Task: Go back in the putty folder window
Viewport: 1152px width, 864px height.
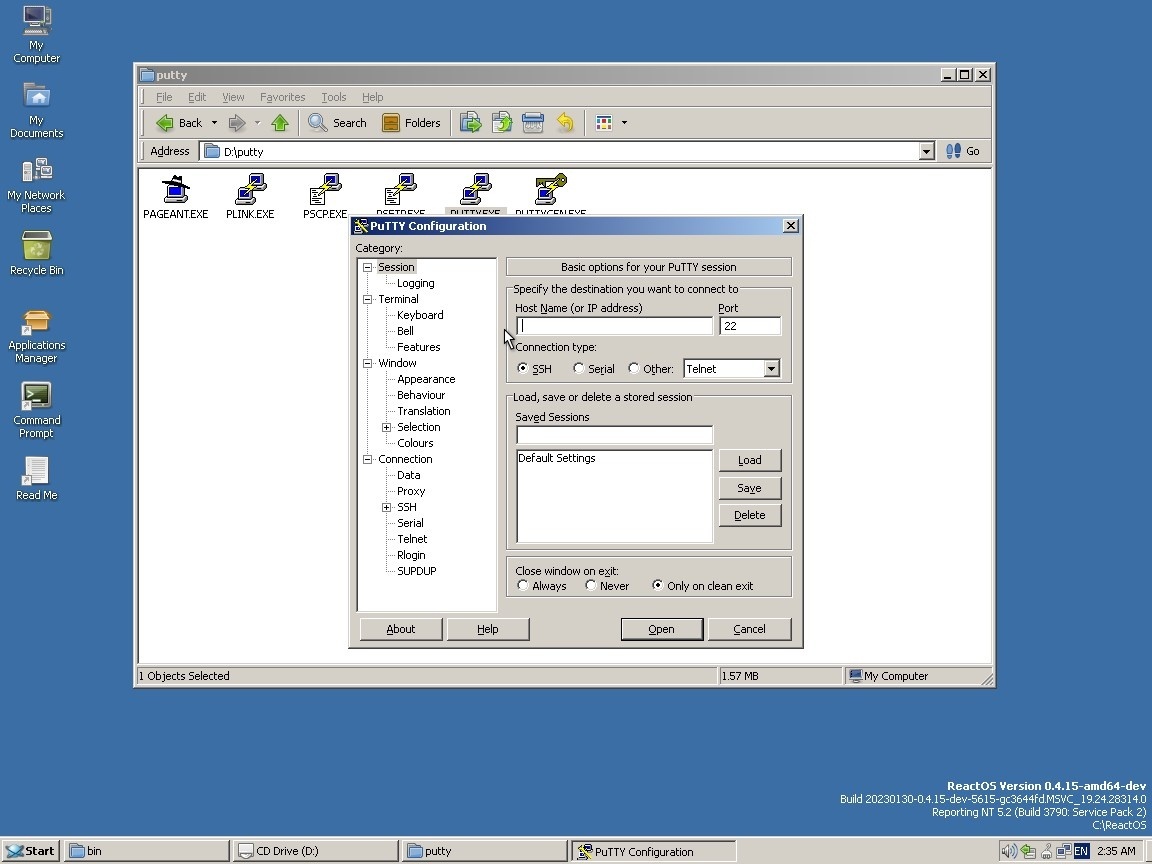Action: 179,123
